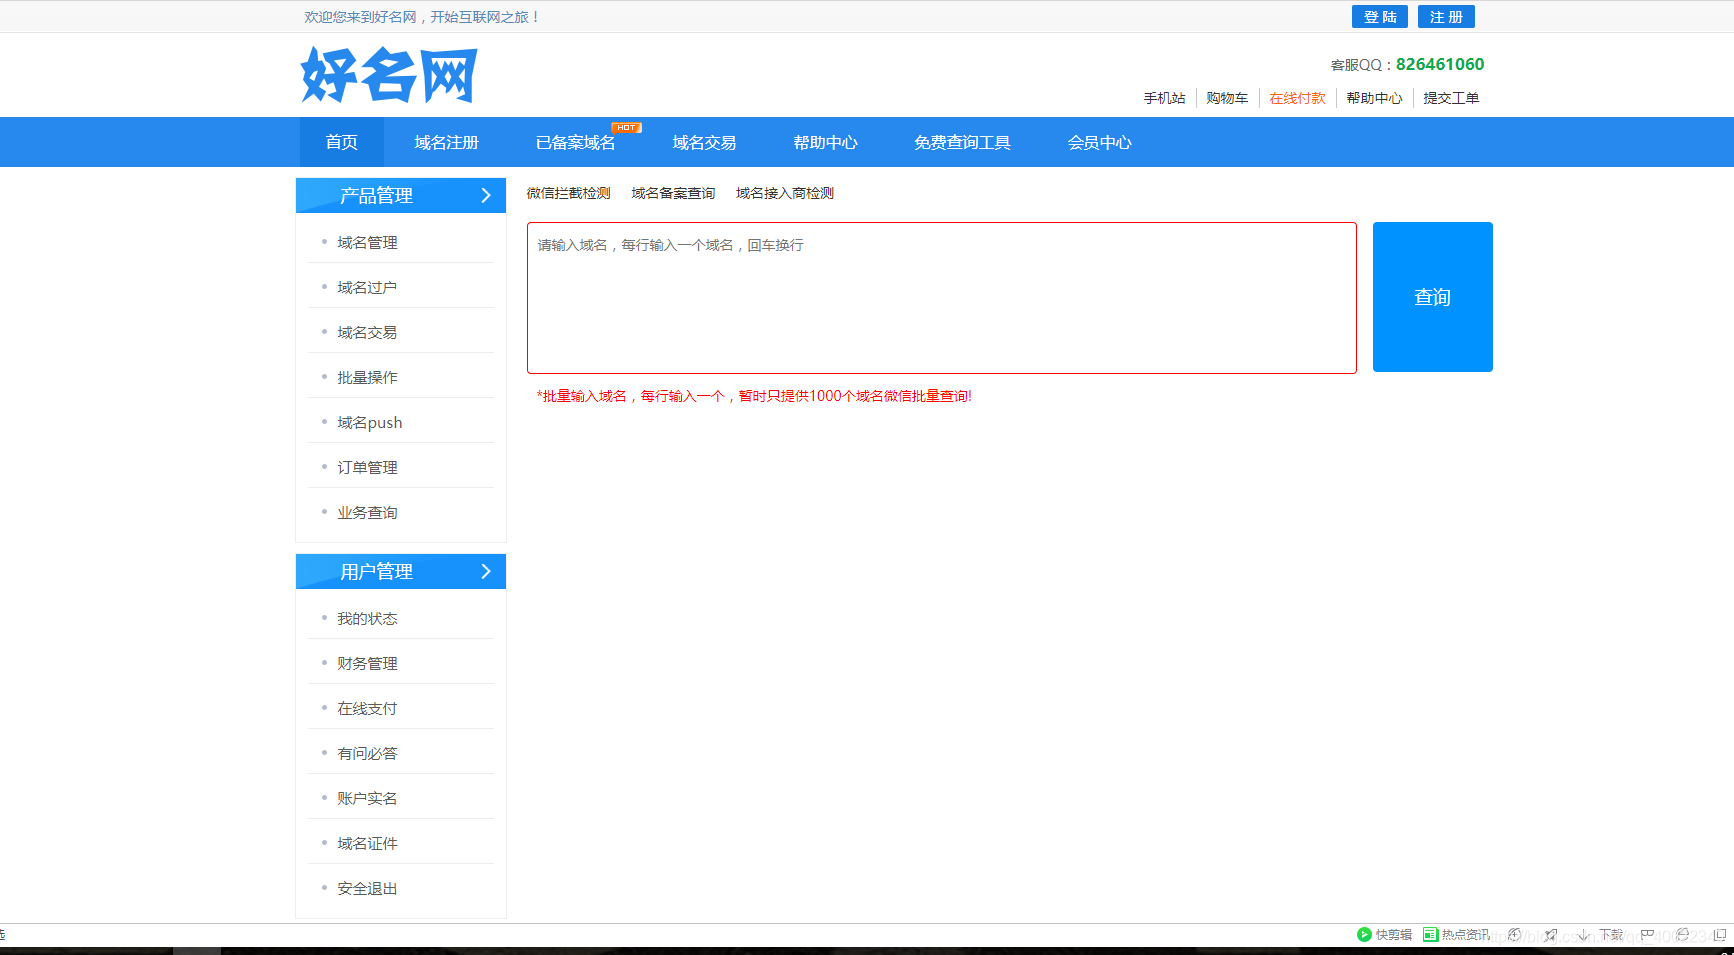The image size is (1734, 955).
Task: Expand the 产品管理 section chevron
Action: [486, 196]
